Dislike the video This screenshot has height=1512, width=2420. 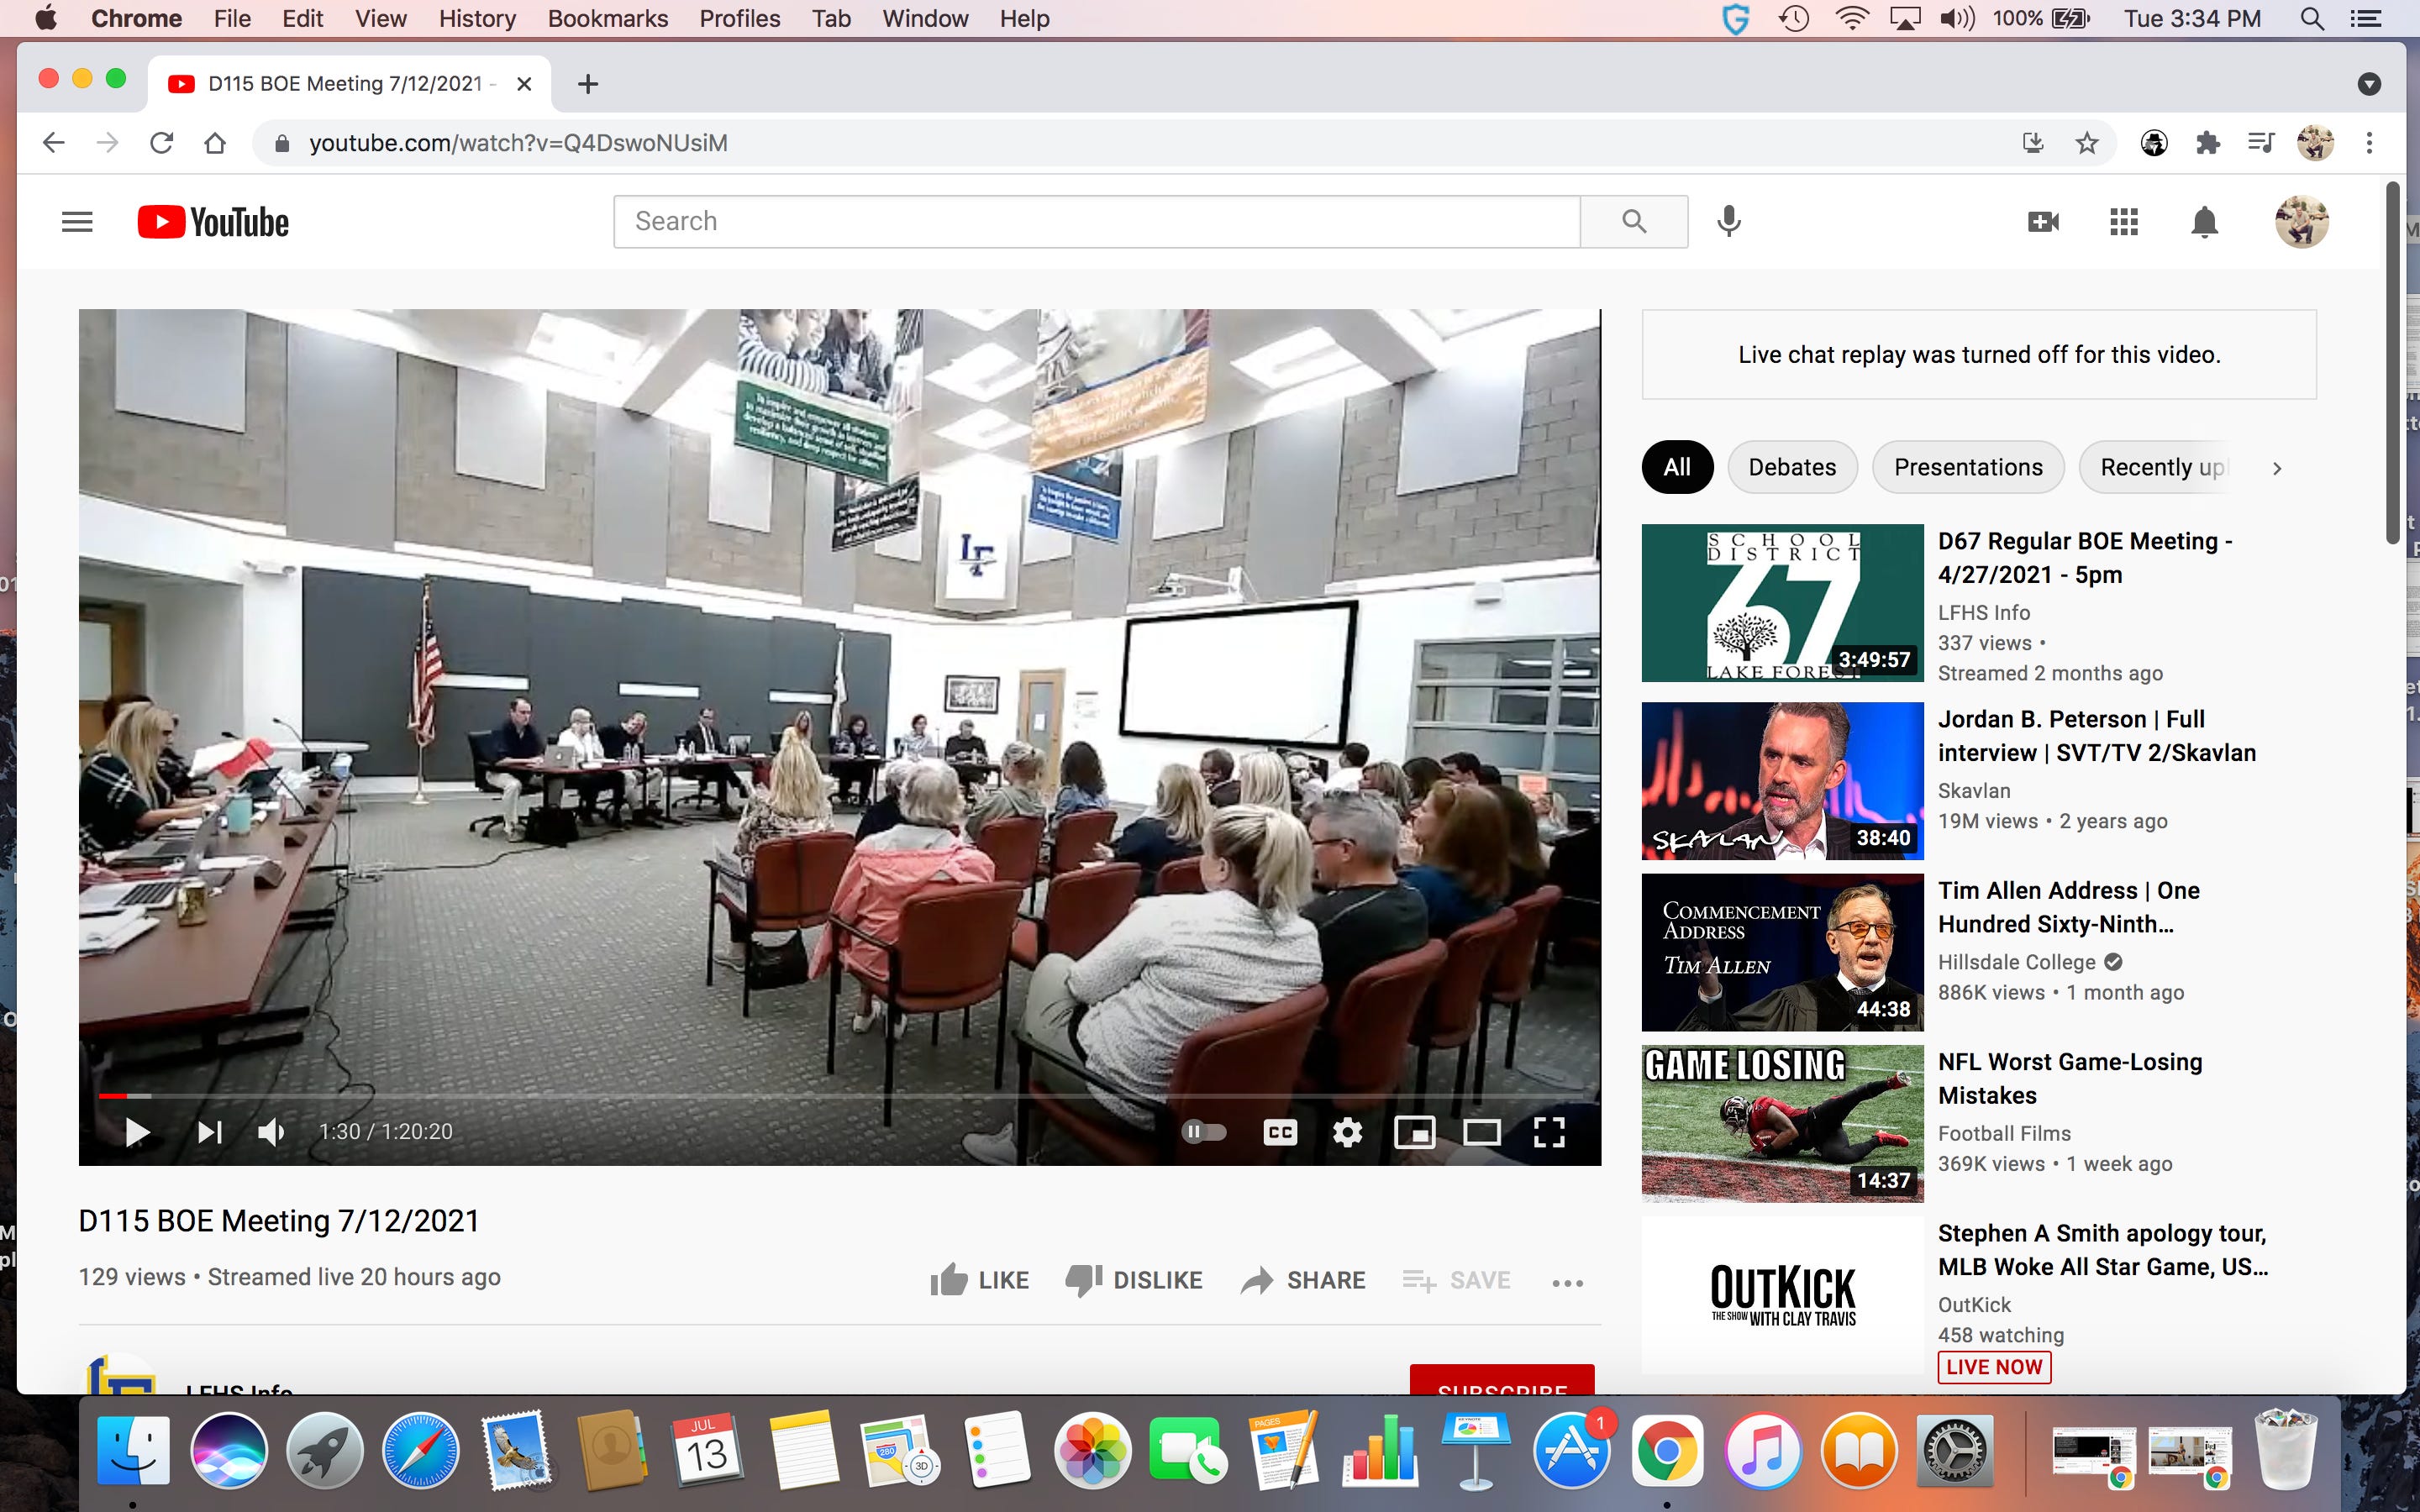pyautogui.click(x=1134, y=1280)
